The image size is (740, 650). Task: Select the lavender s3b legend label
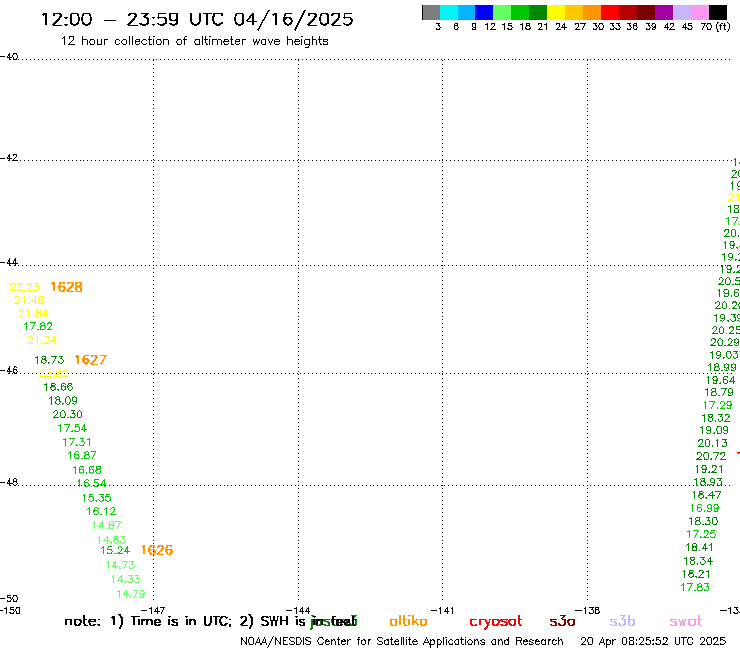coord(622,621)
